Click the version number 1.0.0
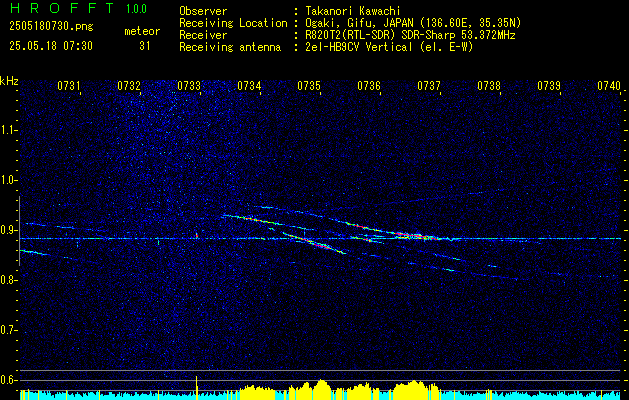This screenshot has width=629, height=400. 136,8
